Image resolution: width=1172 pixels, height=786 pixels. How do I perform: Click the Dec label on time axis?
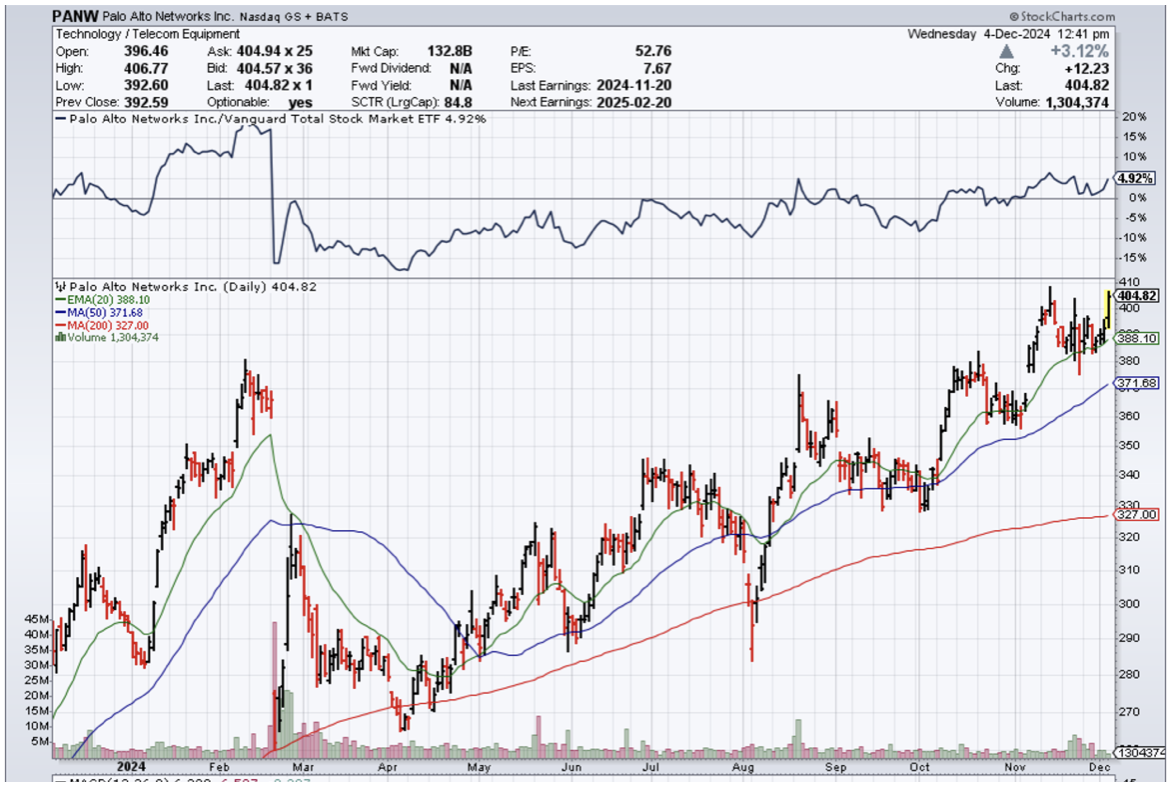click(x=1099, y=767)
